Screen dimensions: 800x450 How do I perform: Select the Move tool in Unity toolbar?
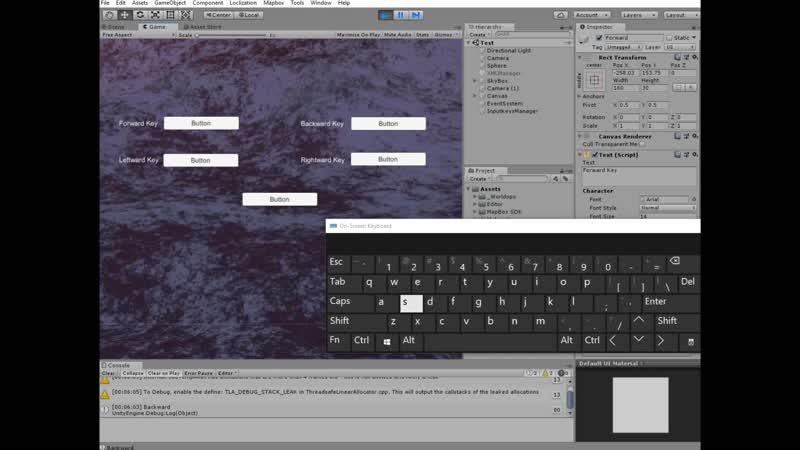124,15
